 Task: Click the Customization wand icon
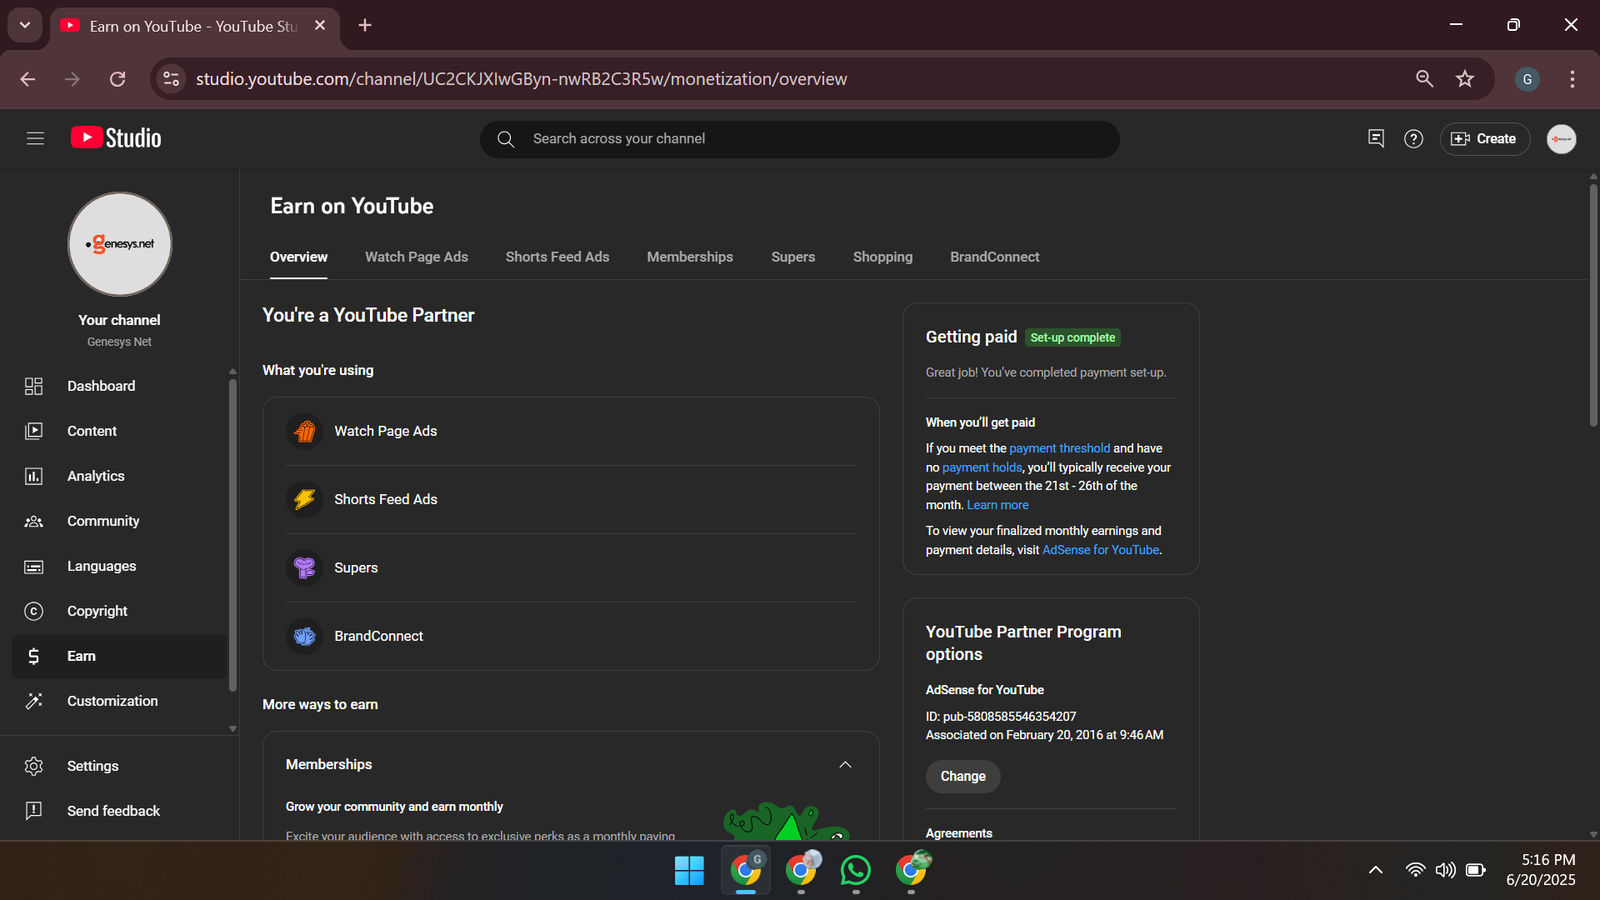34,701
